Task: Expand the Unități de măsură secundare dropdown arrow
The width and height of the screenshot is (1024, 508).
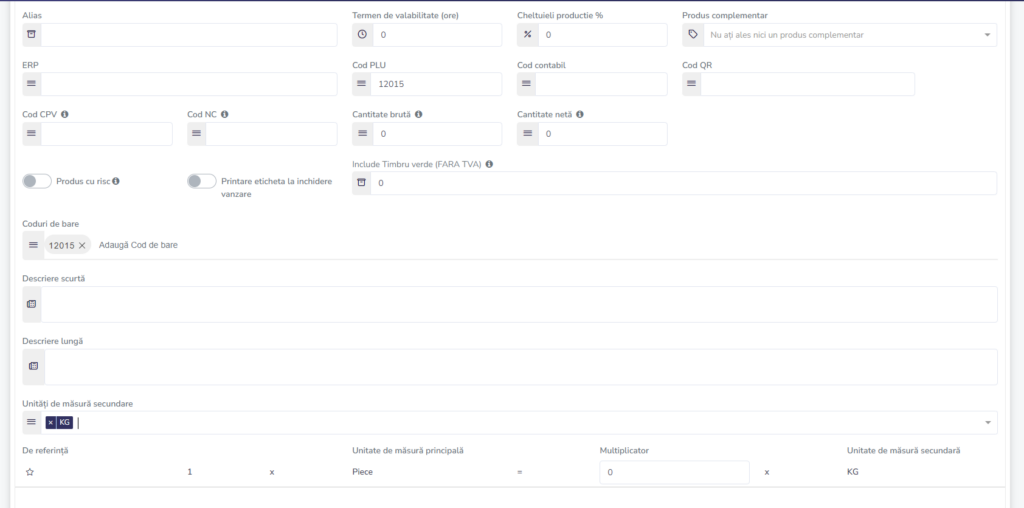Action: (x=988, y=422)
